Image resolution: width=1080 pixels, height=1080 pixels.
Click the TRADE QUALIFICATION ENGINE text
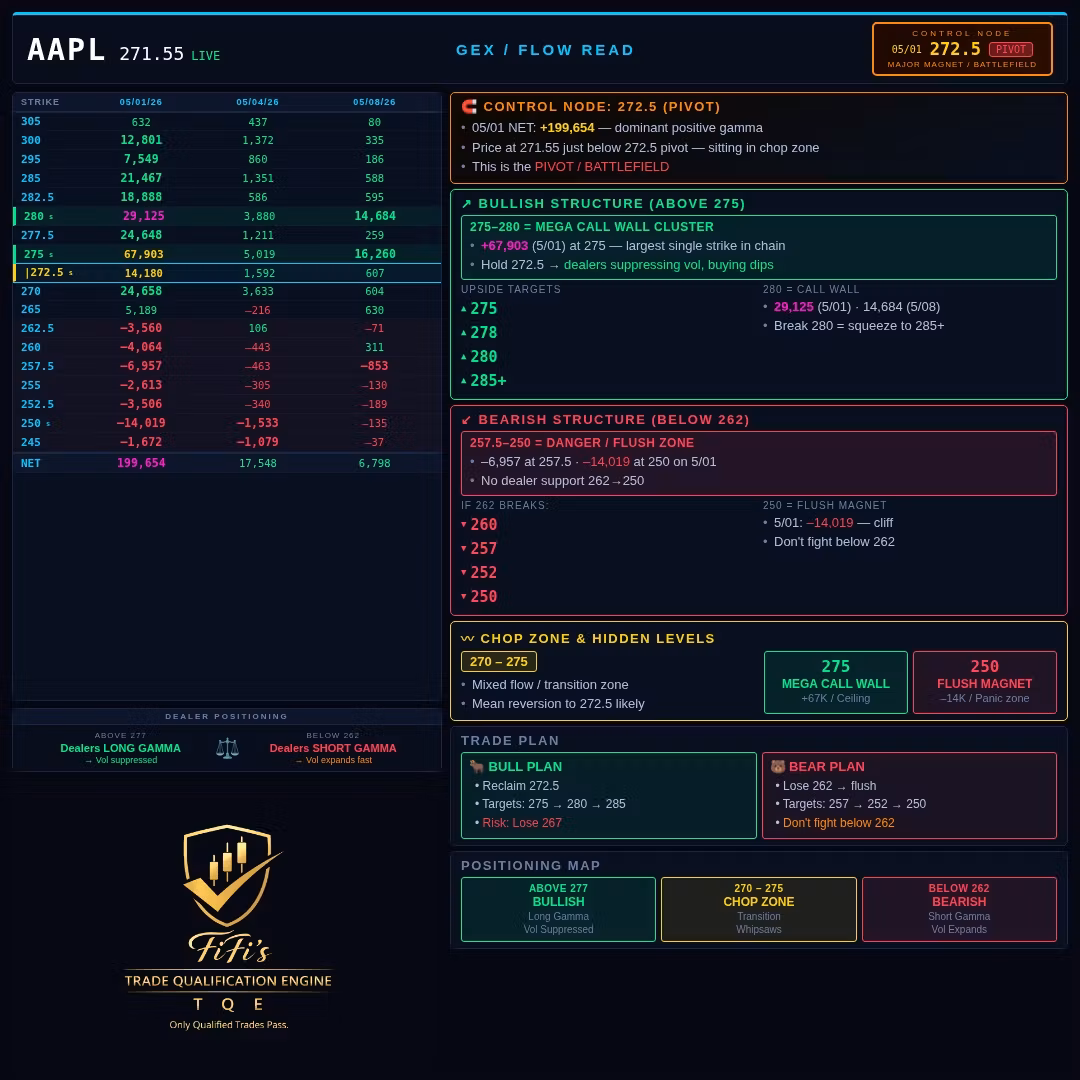(x=228, y=981)
